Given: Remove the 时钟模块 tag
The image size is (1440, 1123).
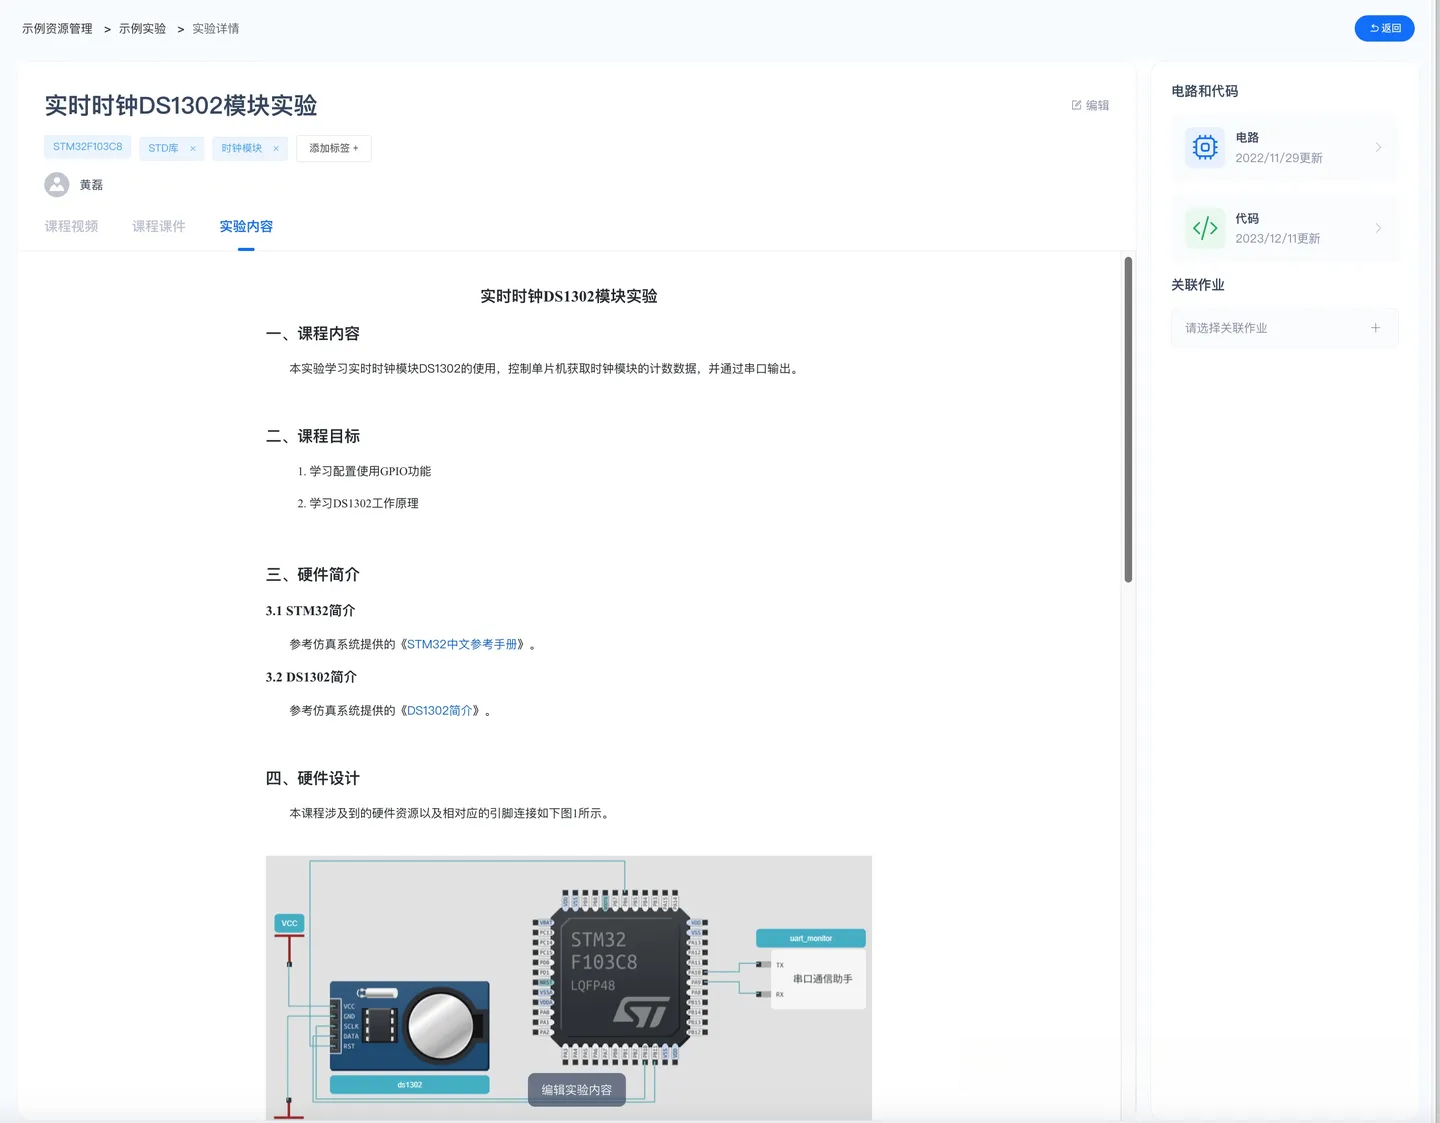Looking at the screenshot, I should [x=276, y=148].
